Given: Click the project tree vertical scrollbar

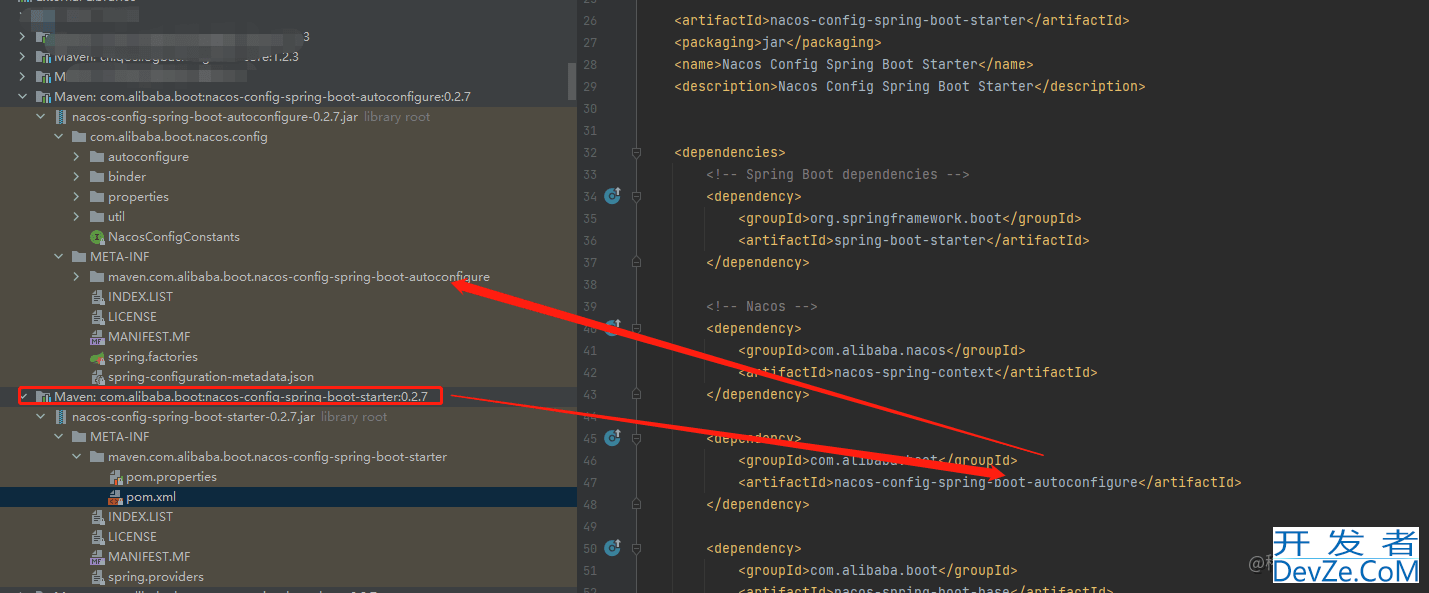Looking at the screenshot, I should pyautogui.click(x=572, y=80).
